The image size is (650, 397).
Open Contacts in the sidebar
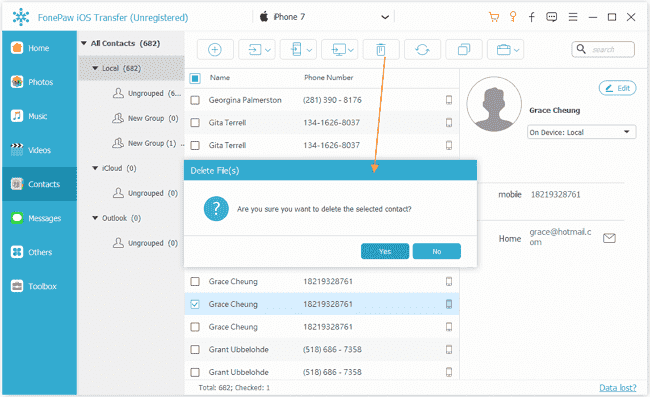tap(39, 184)
